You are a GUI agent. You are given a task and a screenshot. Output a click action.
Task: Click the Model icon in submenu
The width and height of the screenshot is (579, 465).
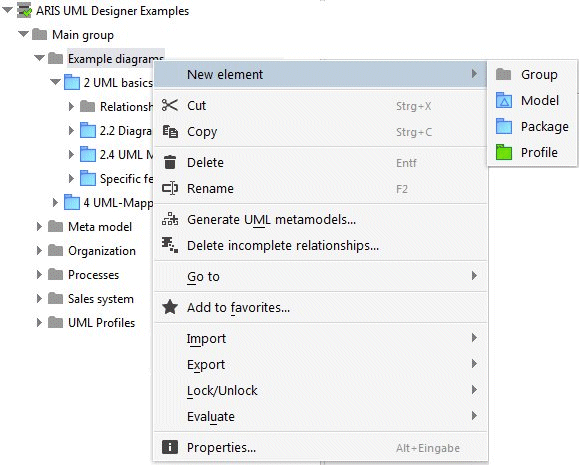pyautogui.click(x=504, y=100)
